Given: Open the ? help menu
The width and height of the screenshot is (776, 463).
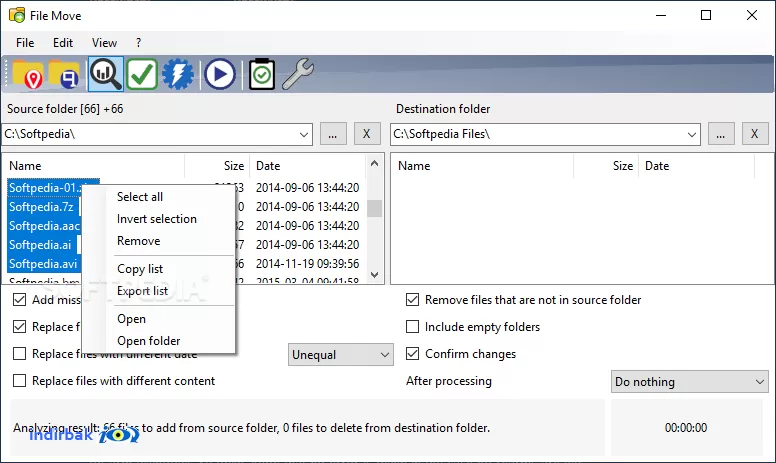Looking at the screenshot, I should point(139,43).
